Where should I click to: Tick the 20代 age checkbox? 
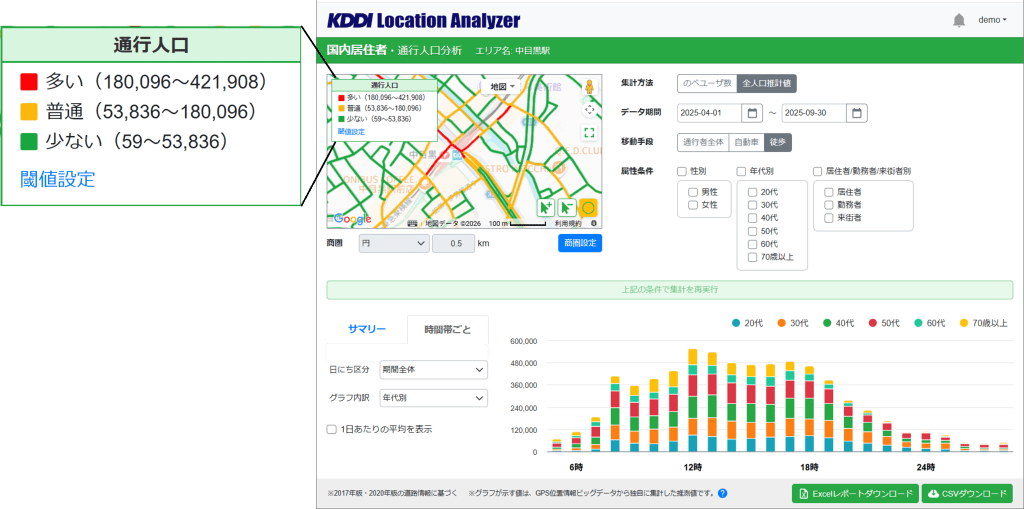coord(752,192)
